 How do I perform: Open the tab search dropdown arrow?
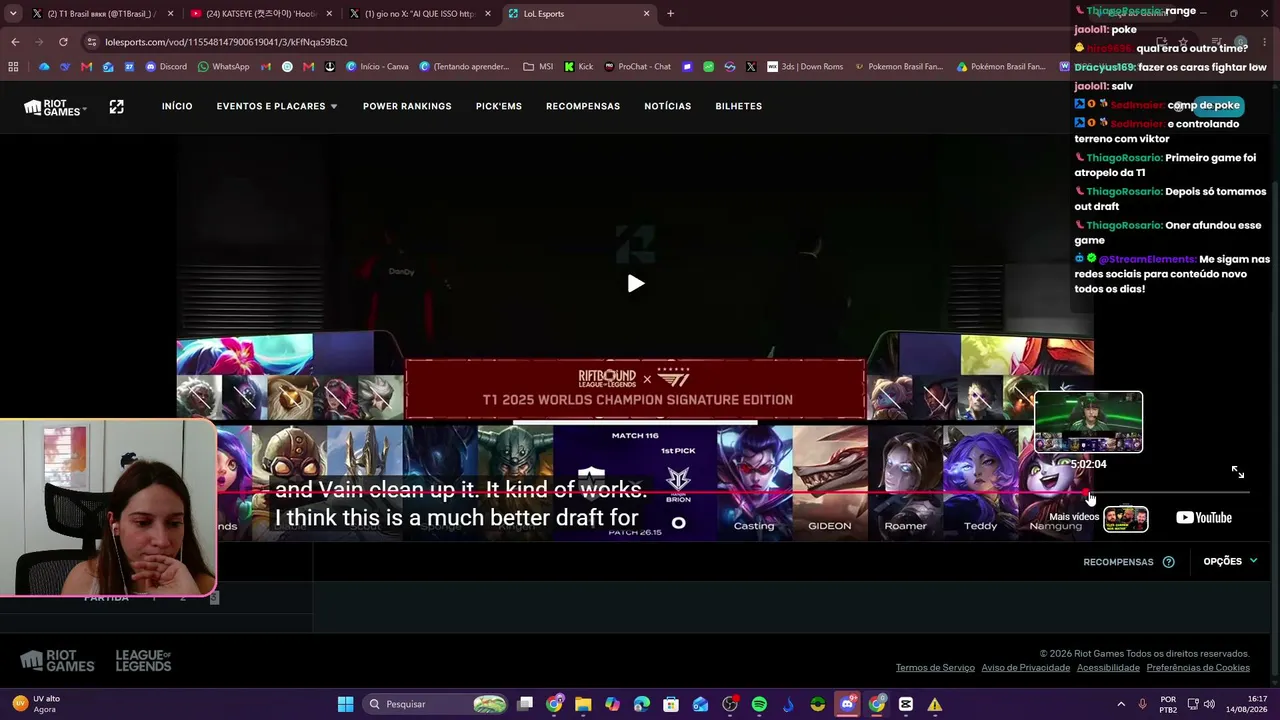[x=13, y=14]
